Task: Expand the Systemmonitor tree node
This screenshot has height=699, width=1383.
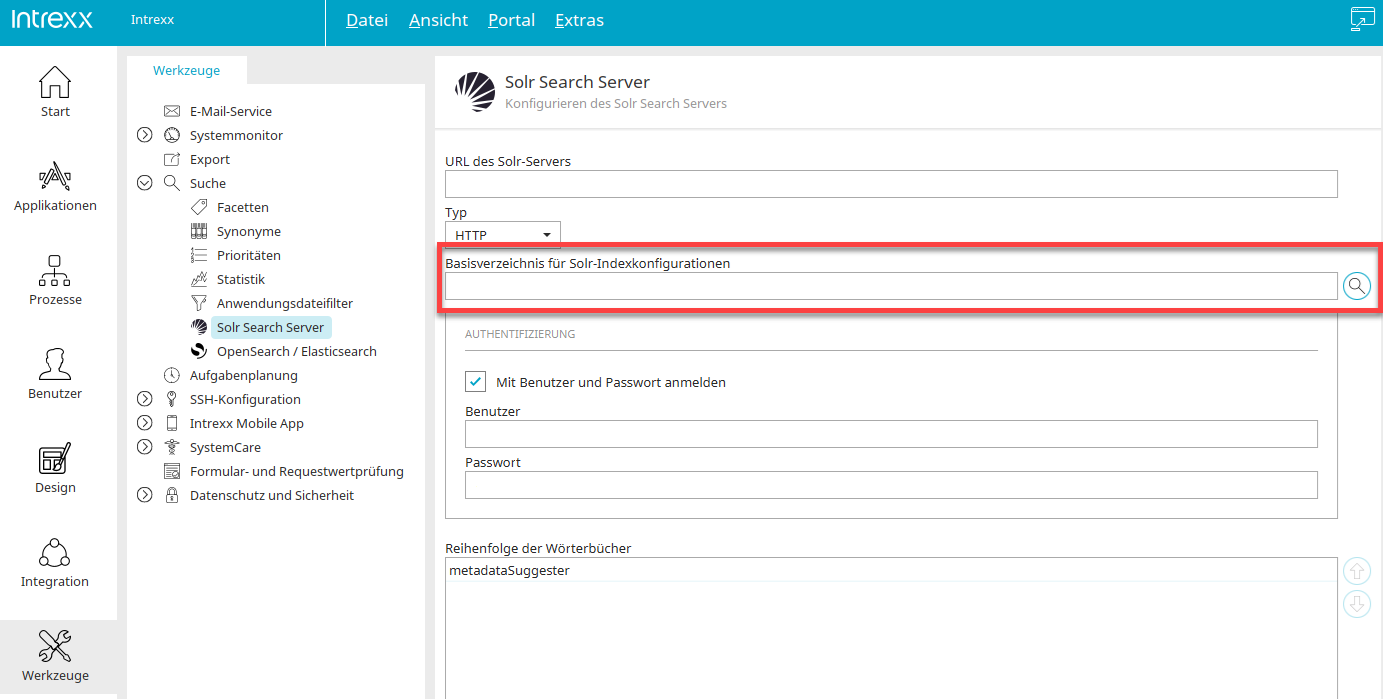Action: point(144,135)
